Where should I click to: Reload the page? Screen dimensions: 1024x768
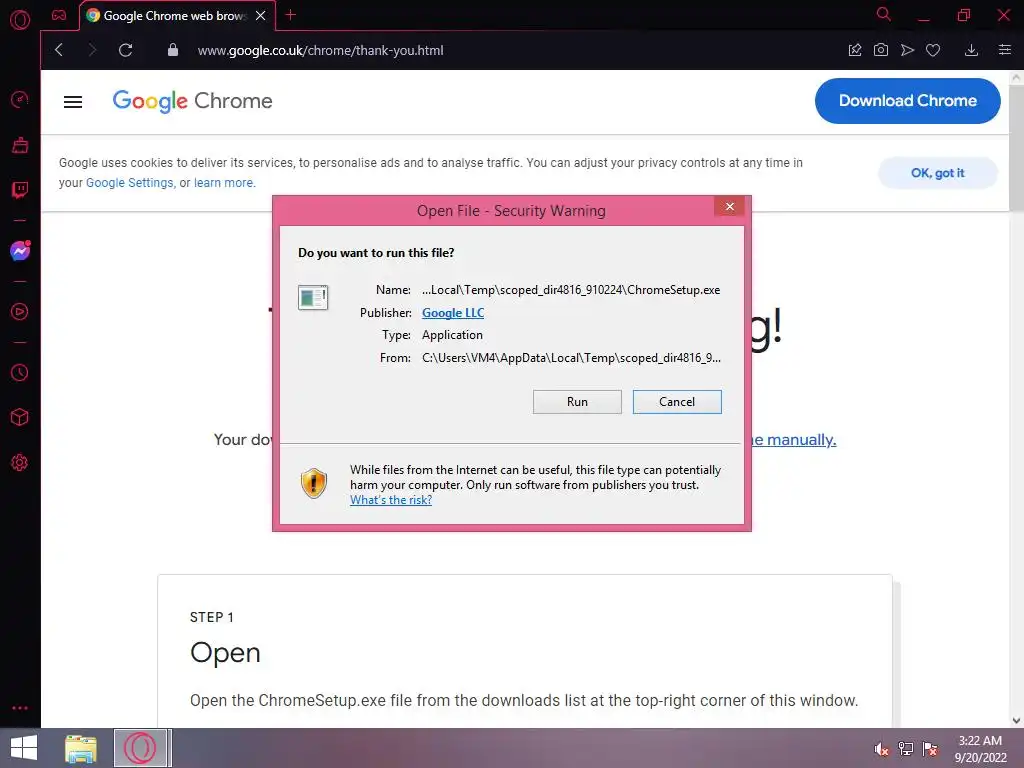click(125, 50)
